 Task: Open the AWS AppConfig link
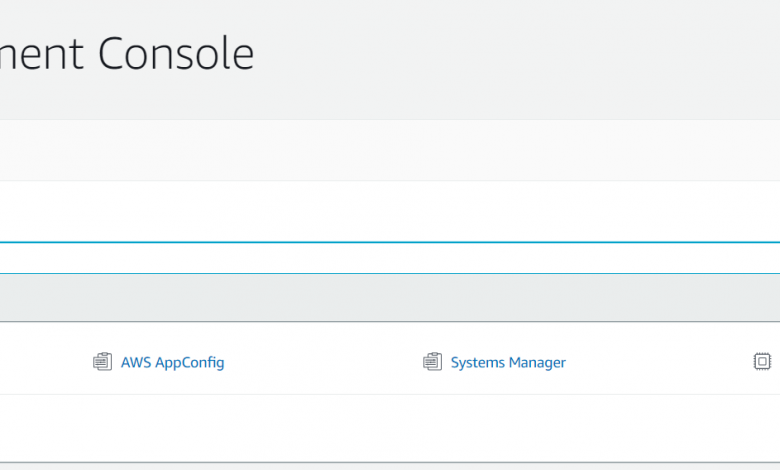(172, 362)
